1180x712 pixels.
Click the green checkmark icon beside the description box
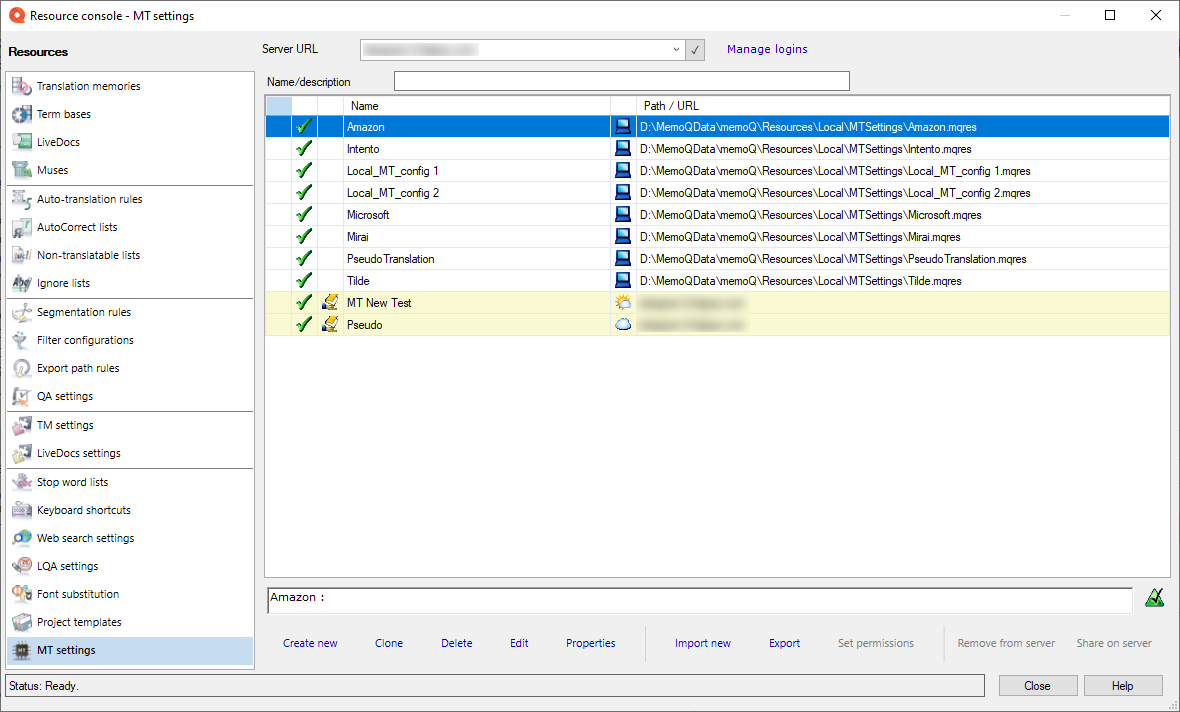(1155, 598)
